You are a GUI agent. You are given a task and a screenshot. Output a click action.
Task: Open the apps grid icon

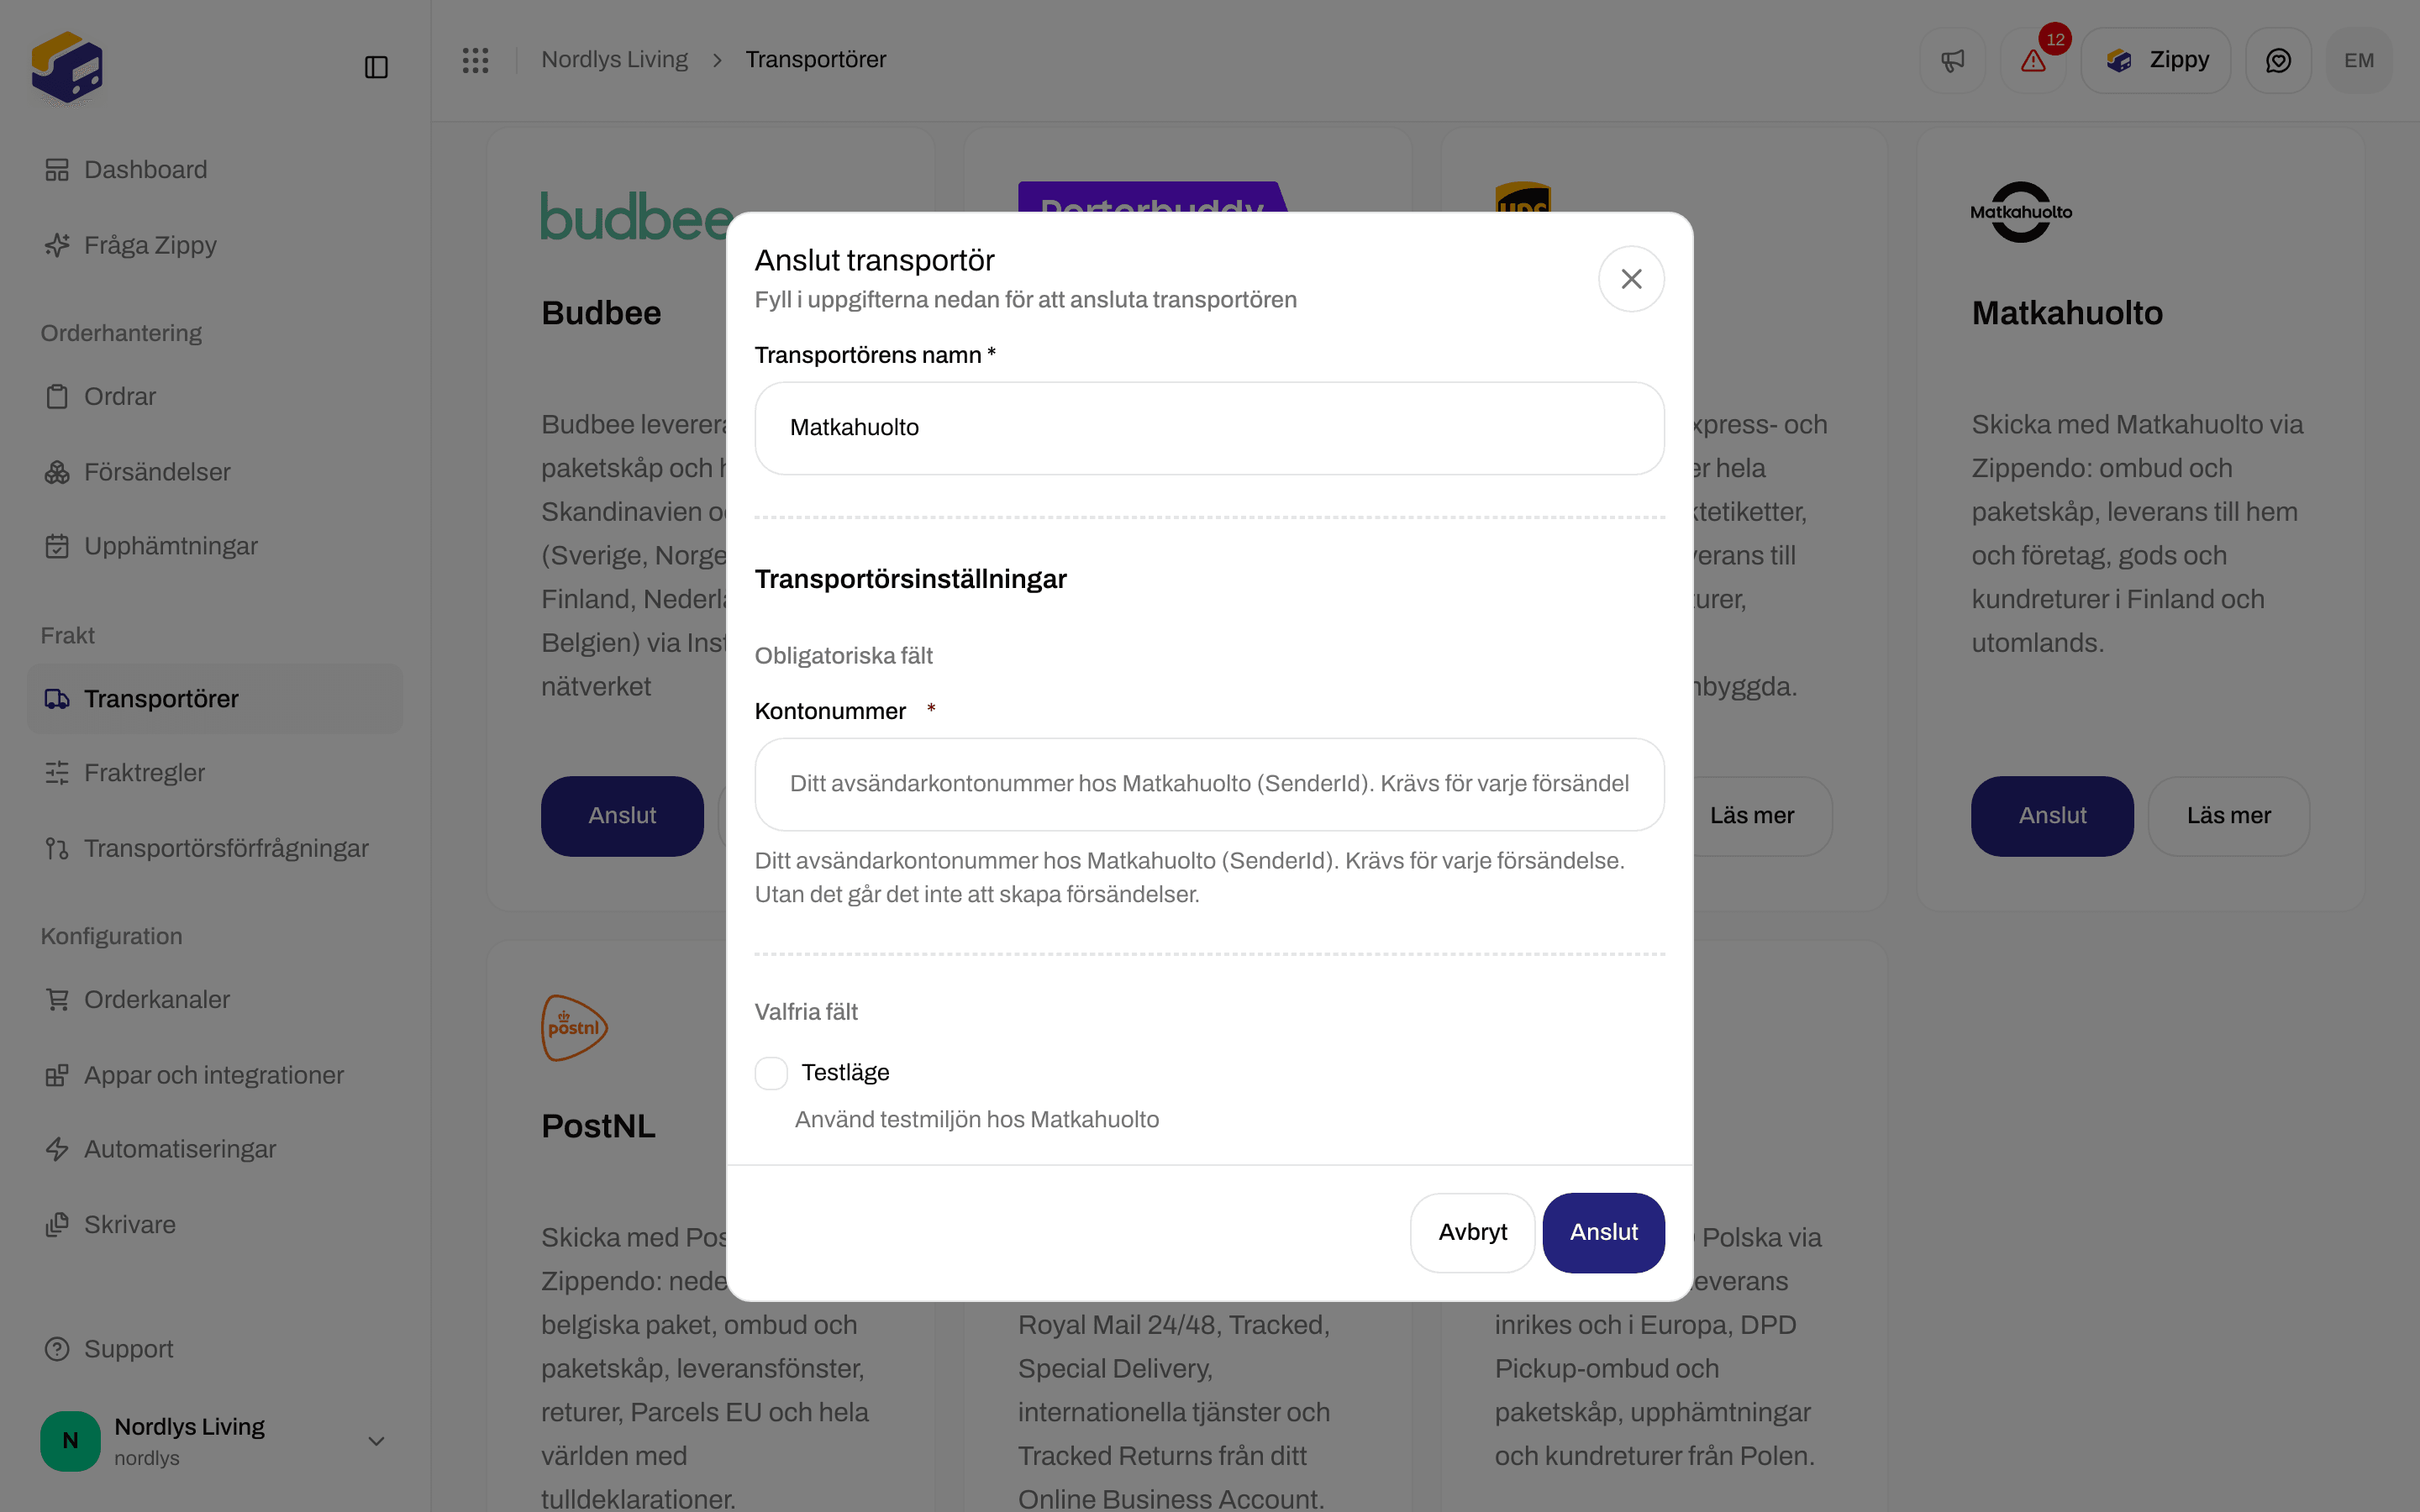475,60
